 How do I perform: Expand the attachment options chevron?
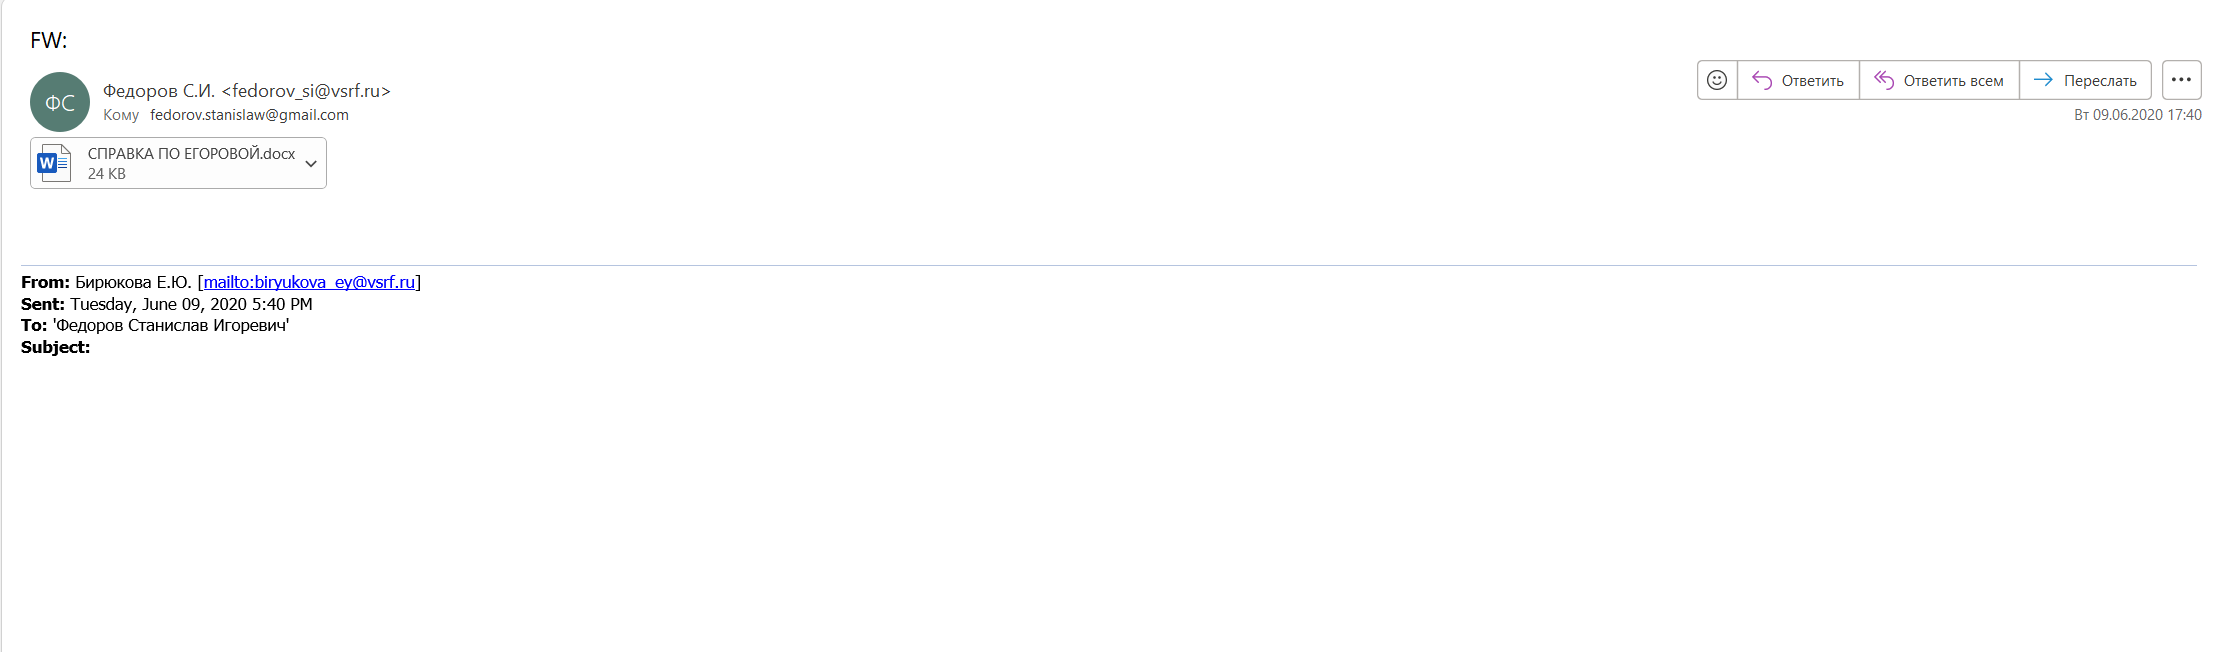311,163
